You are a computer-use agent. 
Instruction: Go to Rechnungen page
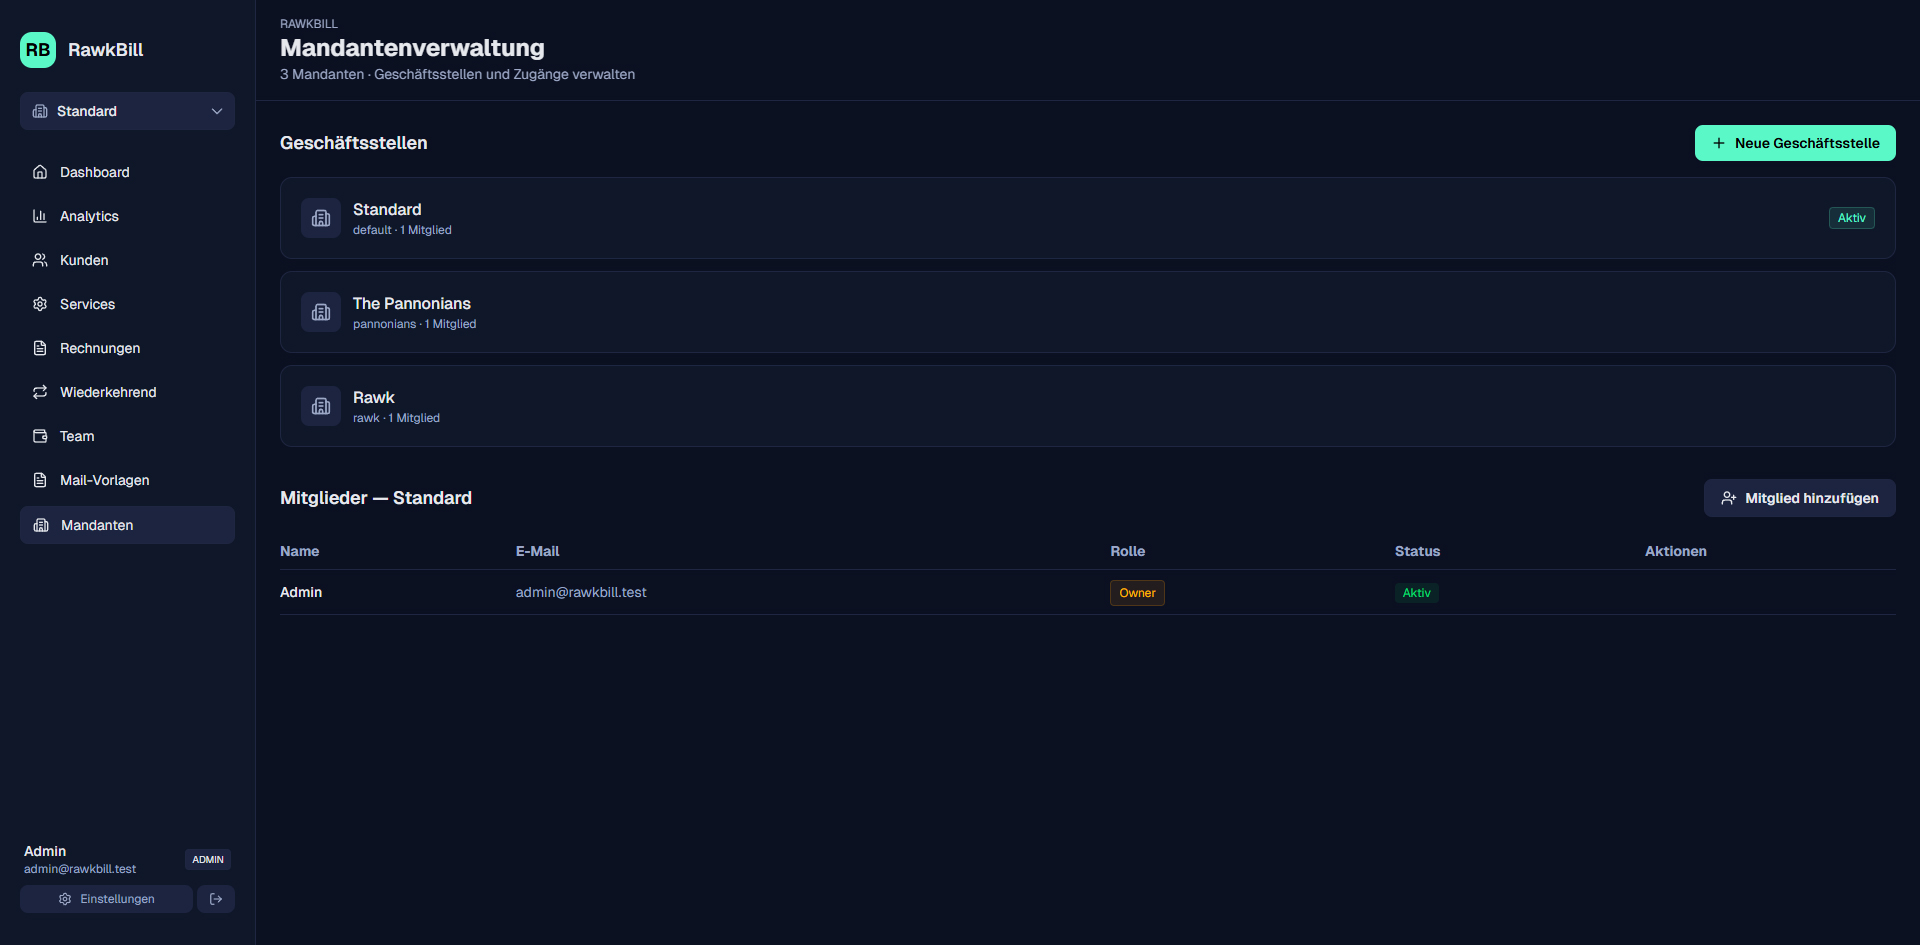pos(100,348)
